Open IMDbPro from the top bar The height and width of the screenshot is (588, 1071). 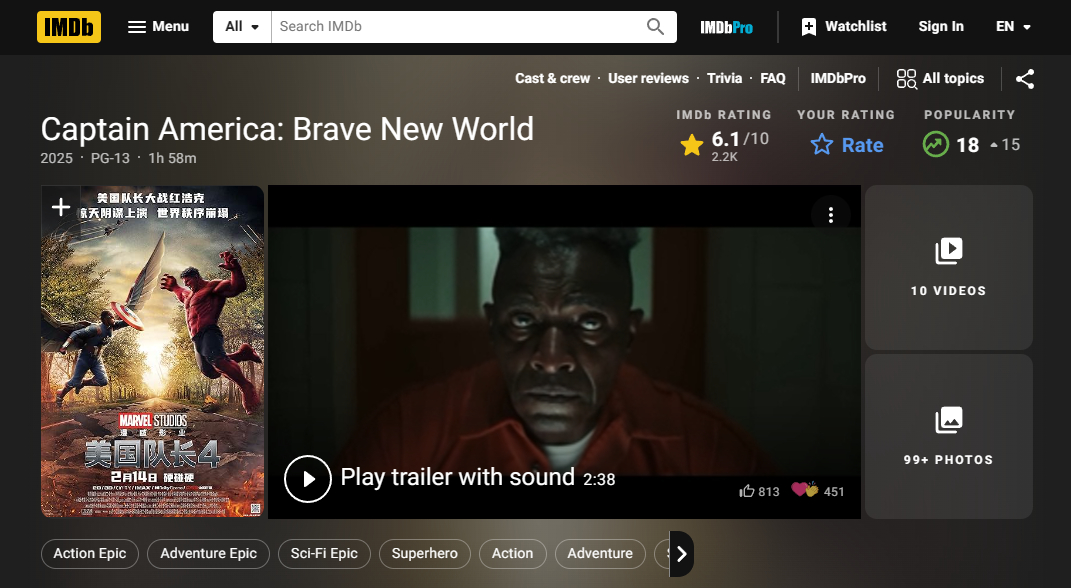tap(726, 27)
